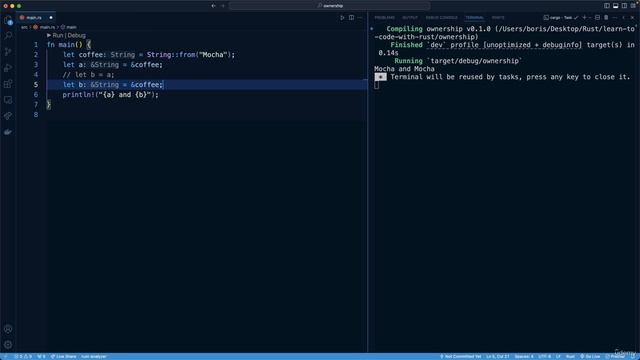Switch to the Output panel tab
The image size is (640, 360).
[x=410, y=18]
